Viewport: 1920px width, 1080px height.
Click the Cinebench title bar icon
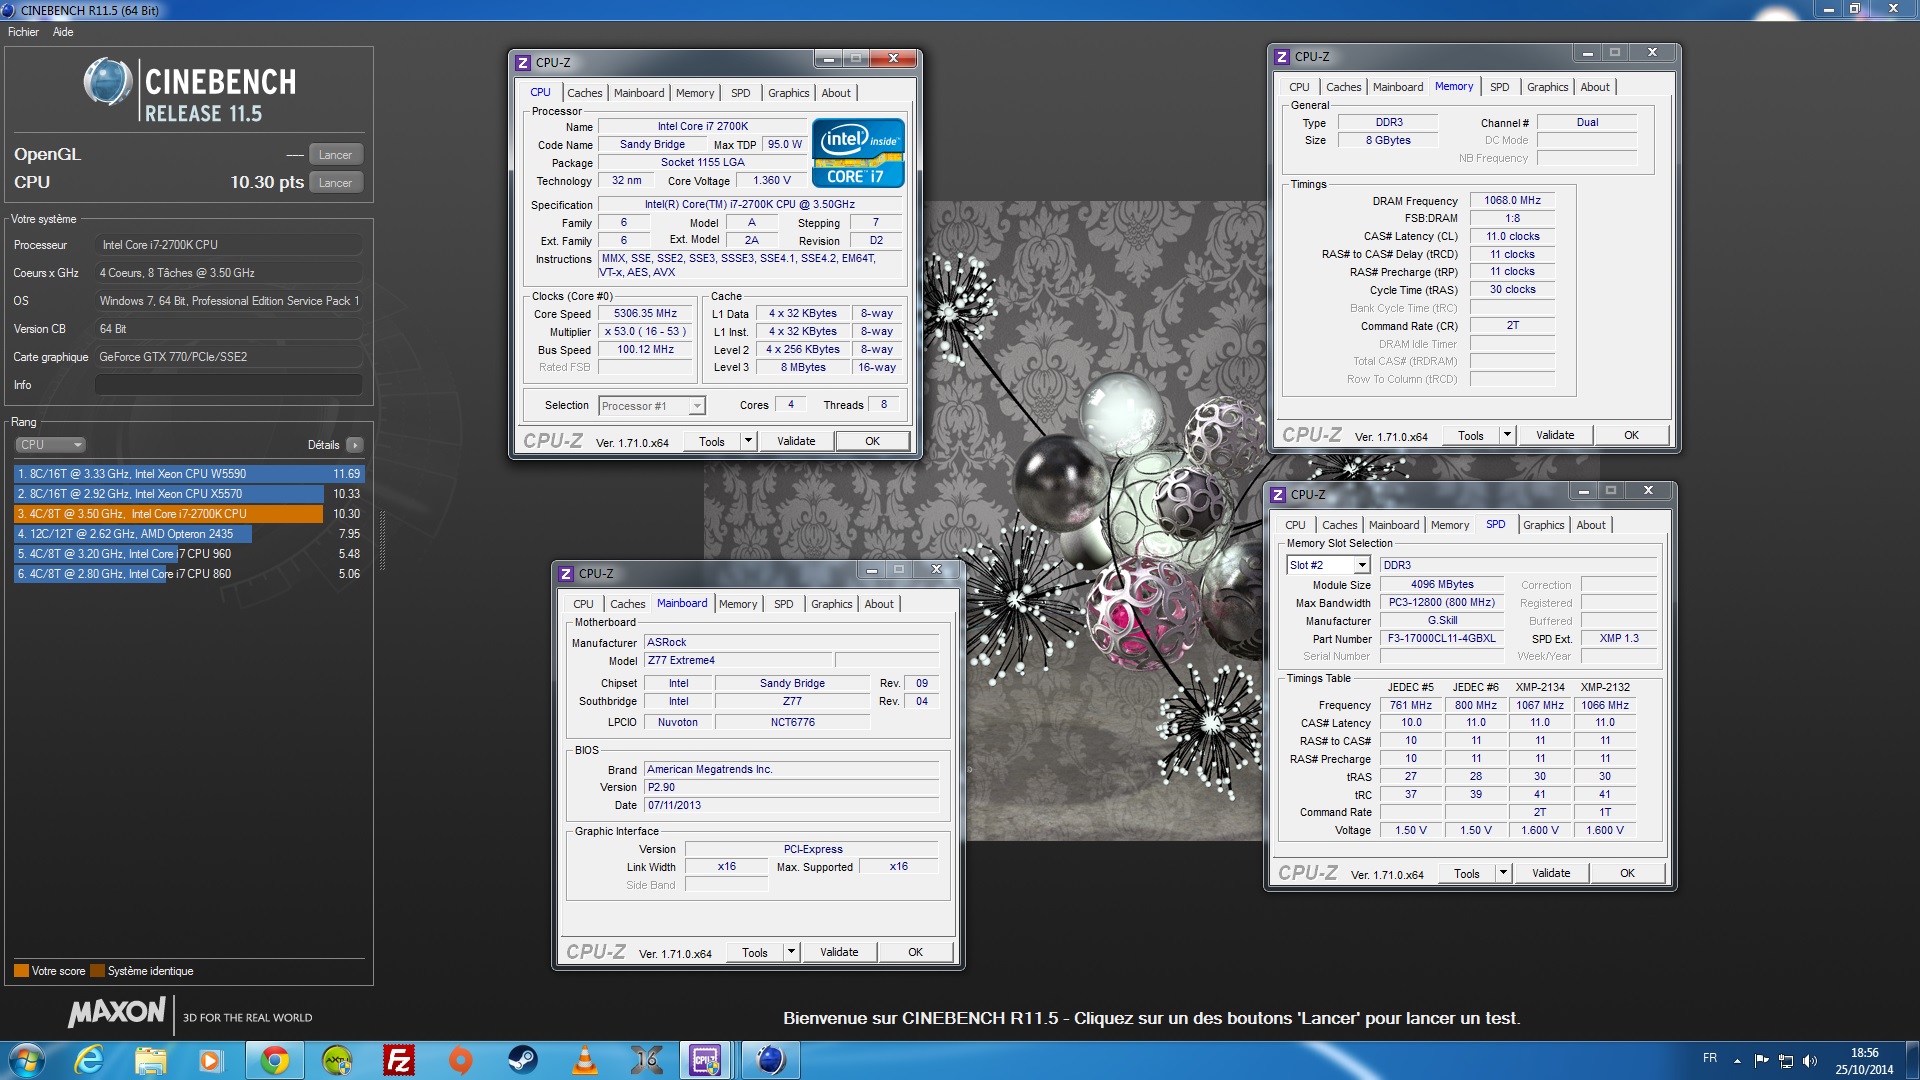tap(9, 10)
